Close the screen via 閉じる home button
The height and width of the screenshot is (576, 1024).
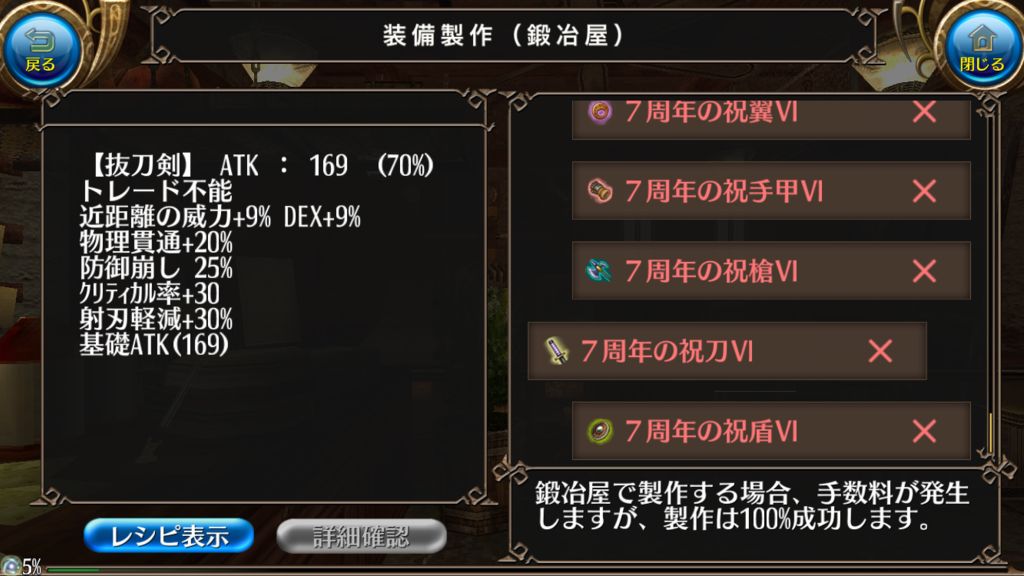click(982, 51)
